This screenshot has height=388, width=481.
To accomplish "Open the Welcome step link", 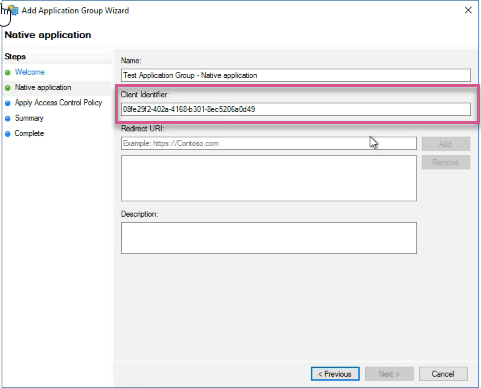I will [30, 72].
